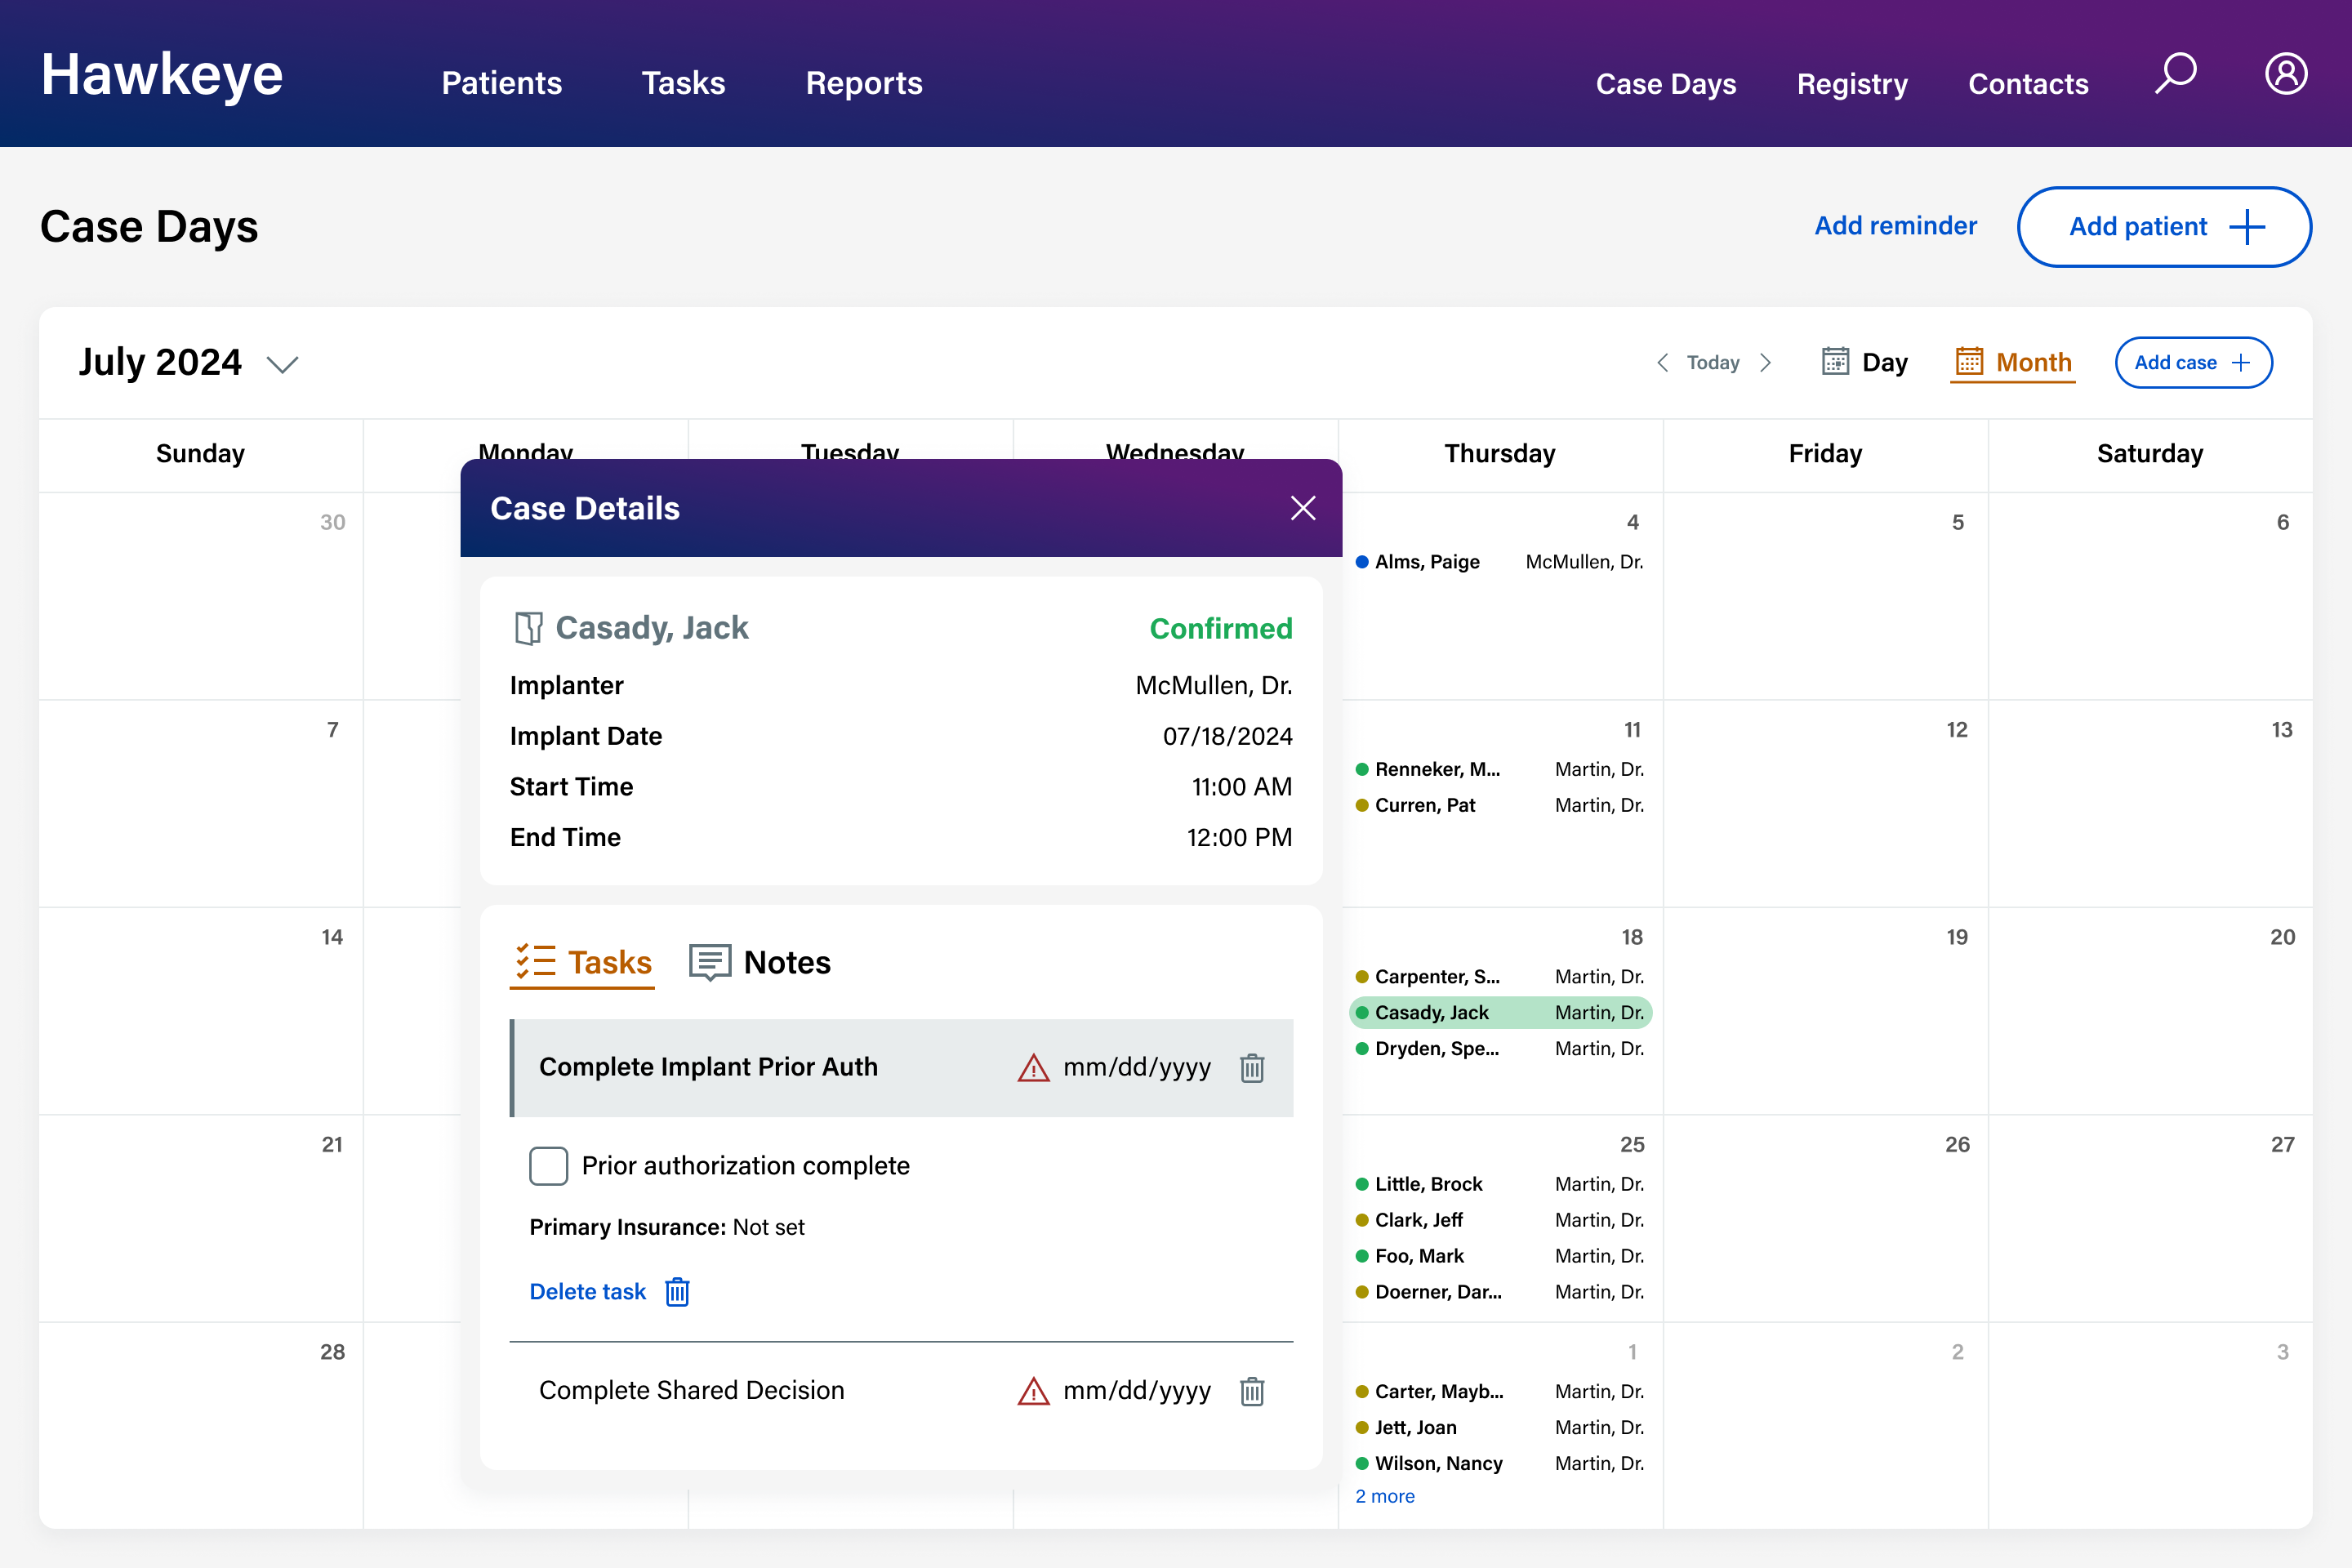Viewport: 2352px width, 1568px height.
Task: Delete Complete Implant Prior Auth row trash icon
Action: 1252,1068
